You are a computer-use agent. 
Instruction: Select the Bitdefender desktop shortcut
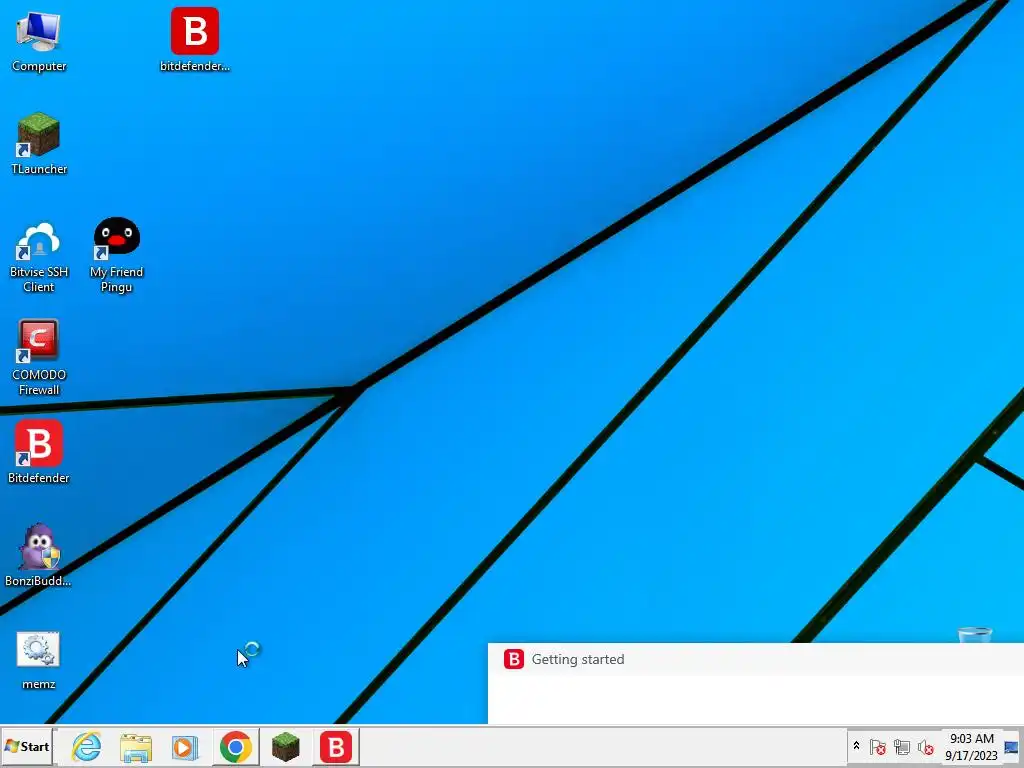[x=39, y=452]
